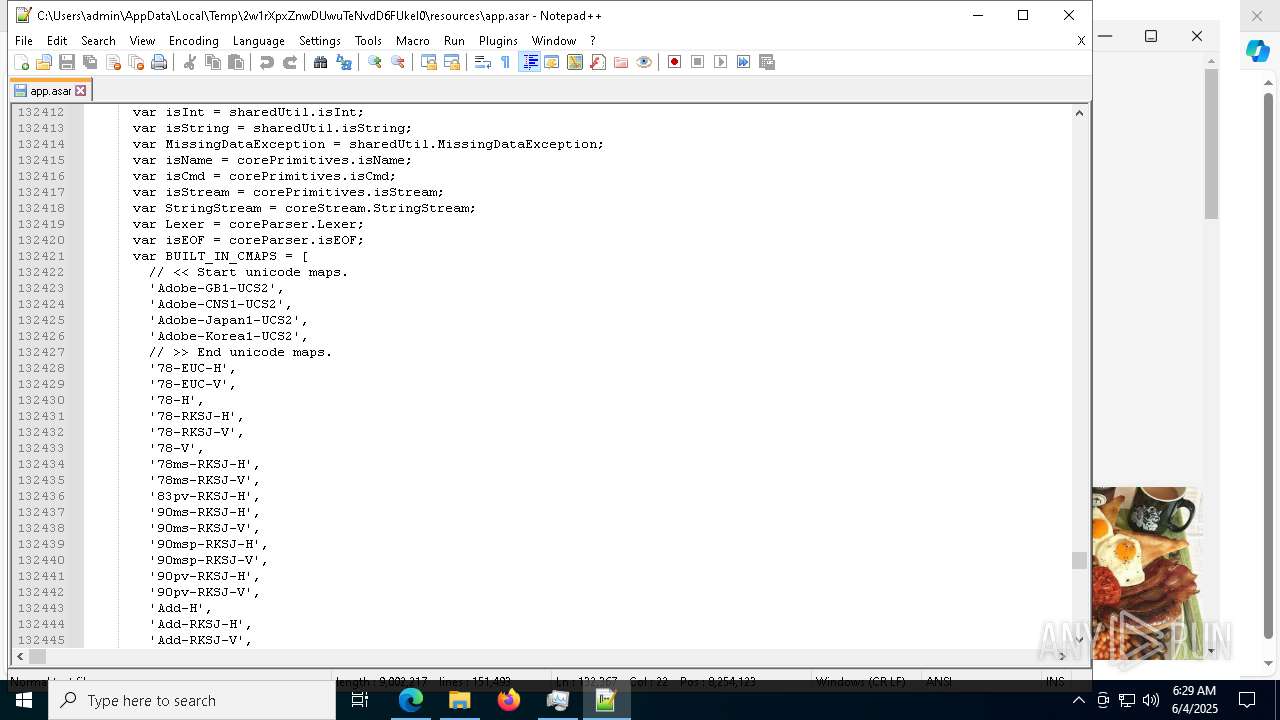The width and height of the screenshot is (1280, 720).
Task: Zoom in using magnifier plus icon
Action: 375,62
